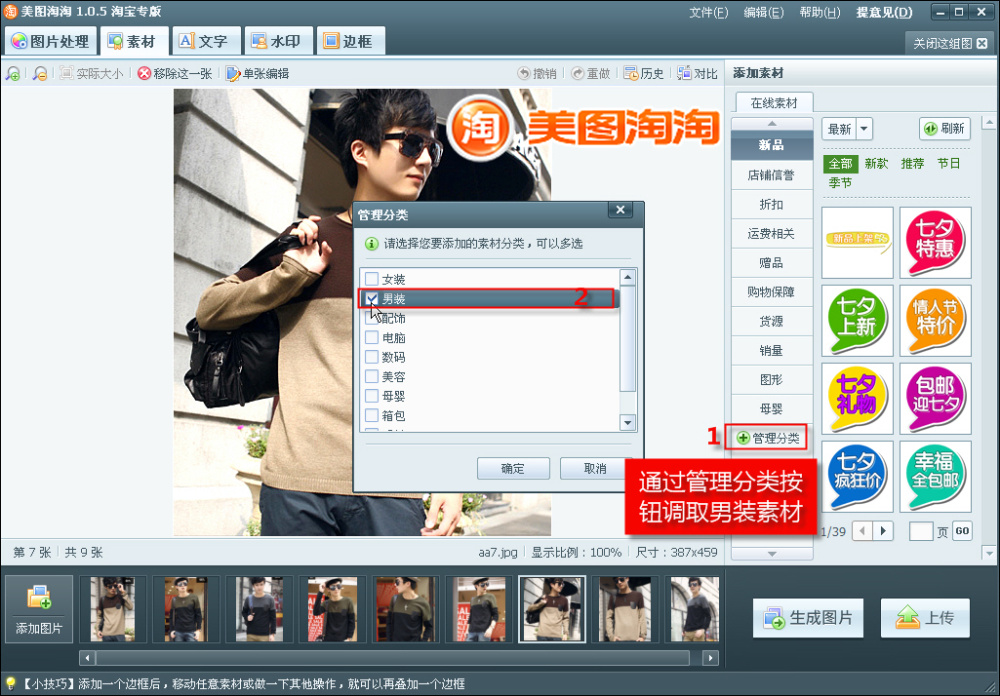Viewport: 1000px width, 696px height.
Task: Close the 管理分类 dialog
Action: click(x=620, y=210)
